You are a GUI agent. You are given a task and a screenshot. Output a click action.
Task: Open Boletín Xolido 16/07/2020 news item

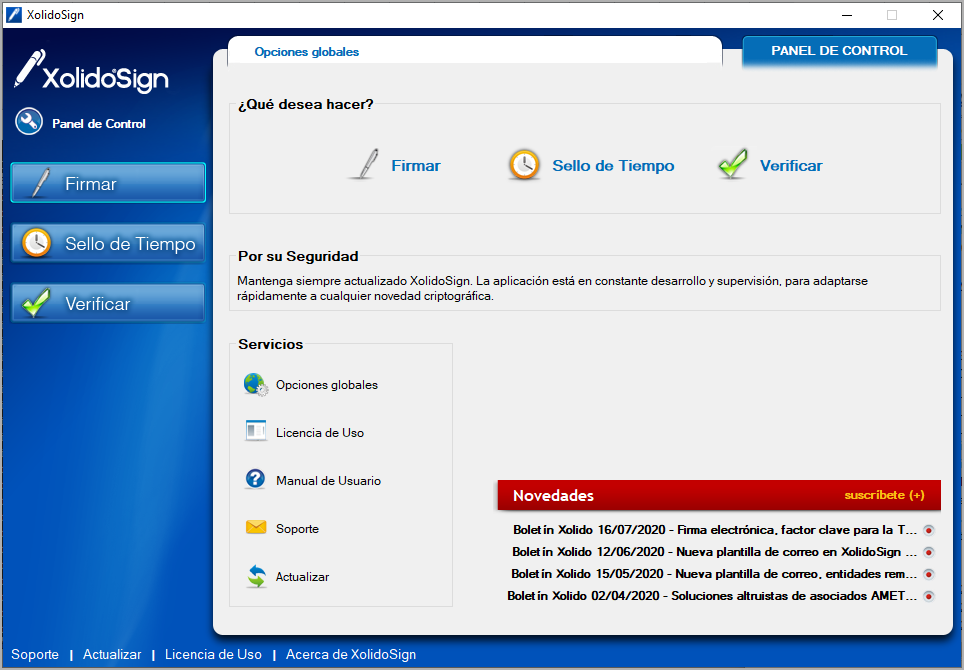[x=714, y=530]
